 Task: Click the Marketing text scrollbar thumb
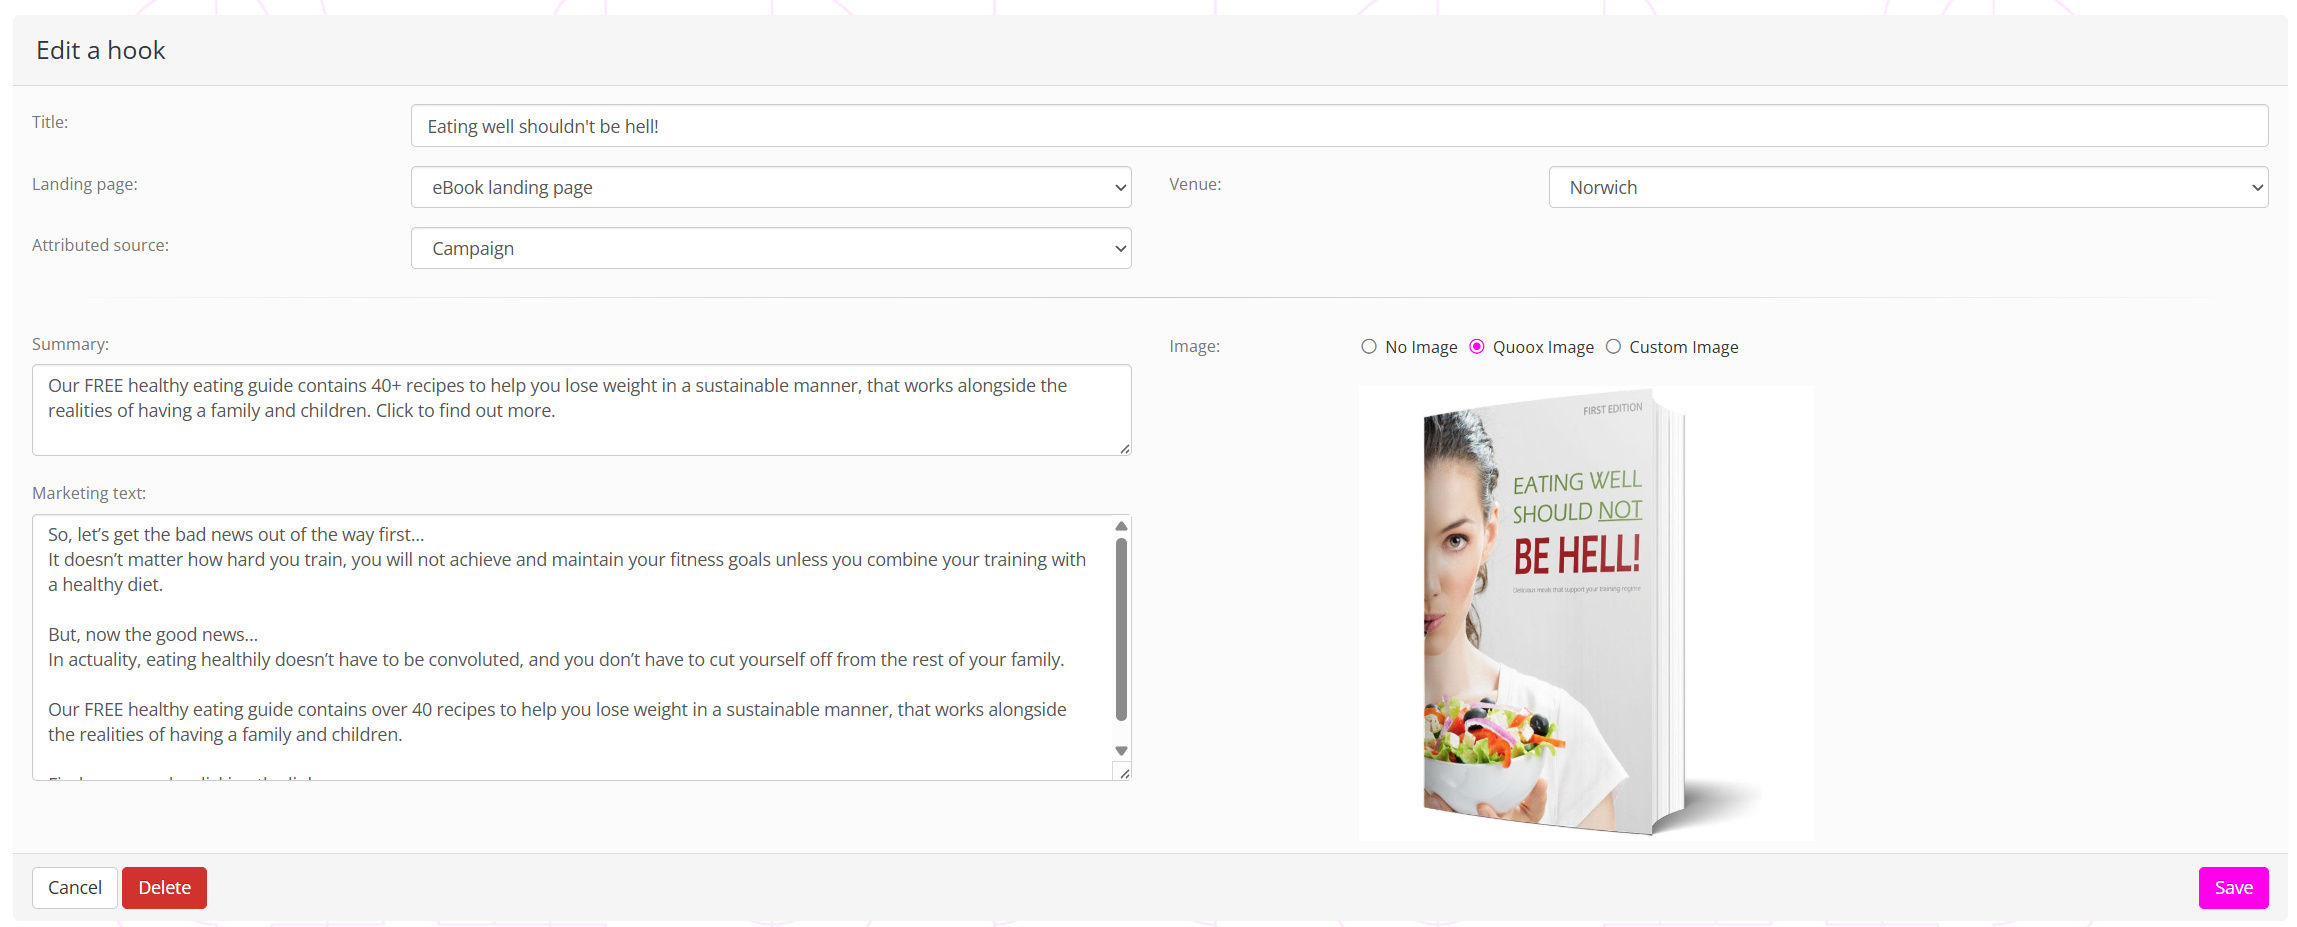[x=1121, y=630]
